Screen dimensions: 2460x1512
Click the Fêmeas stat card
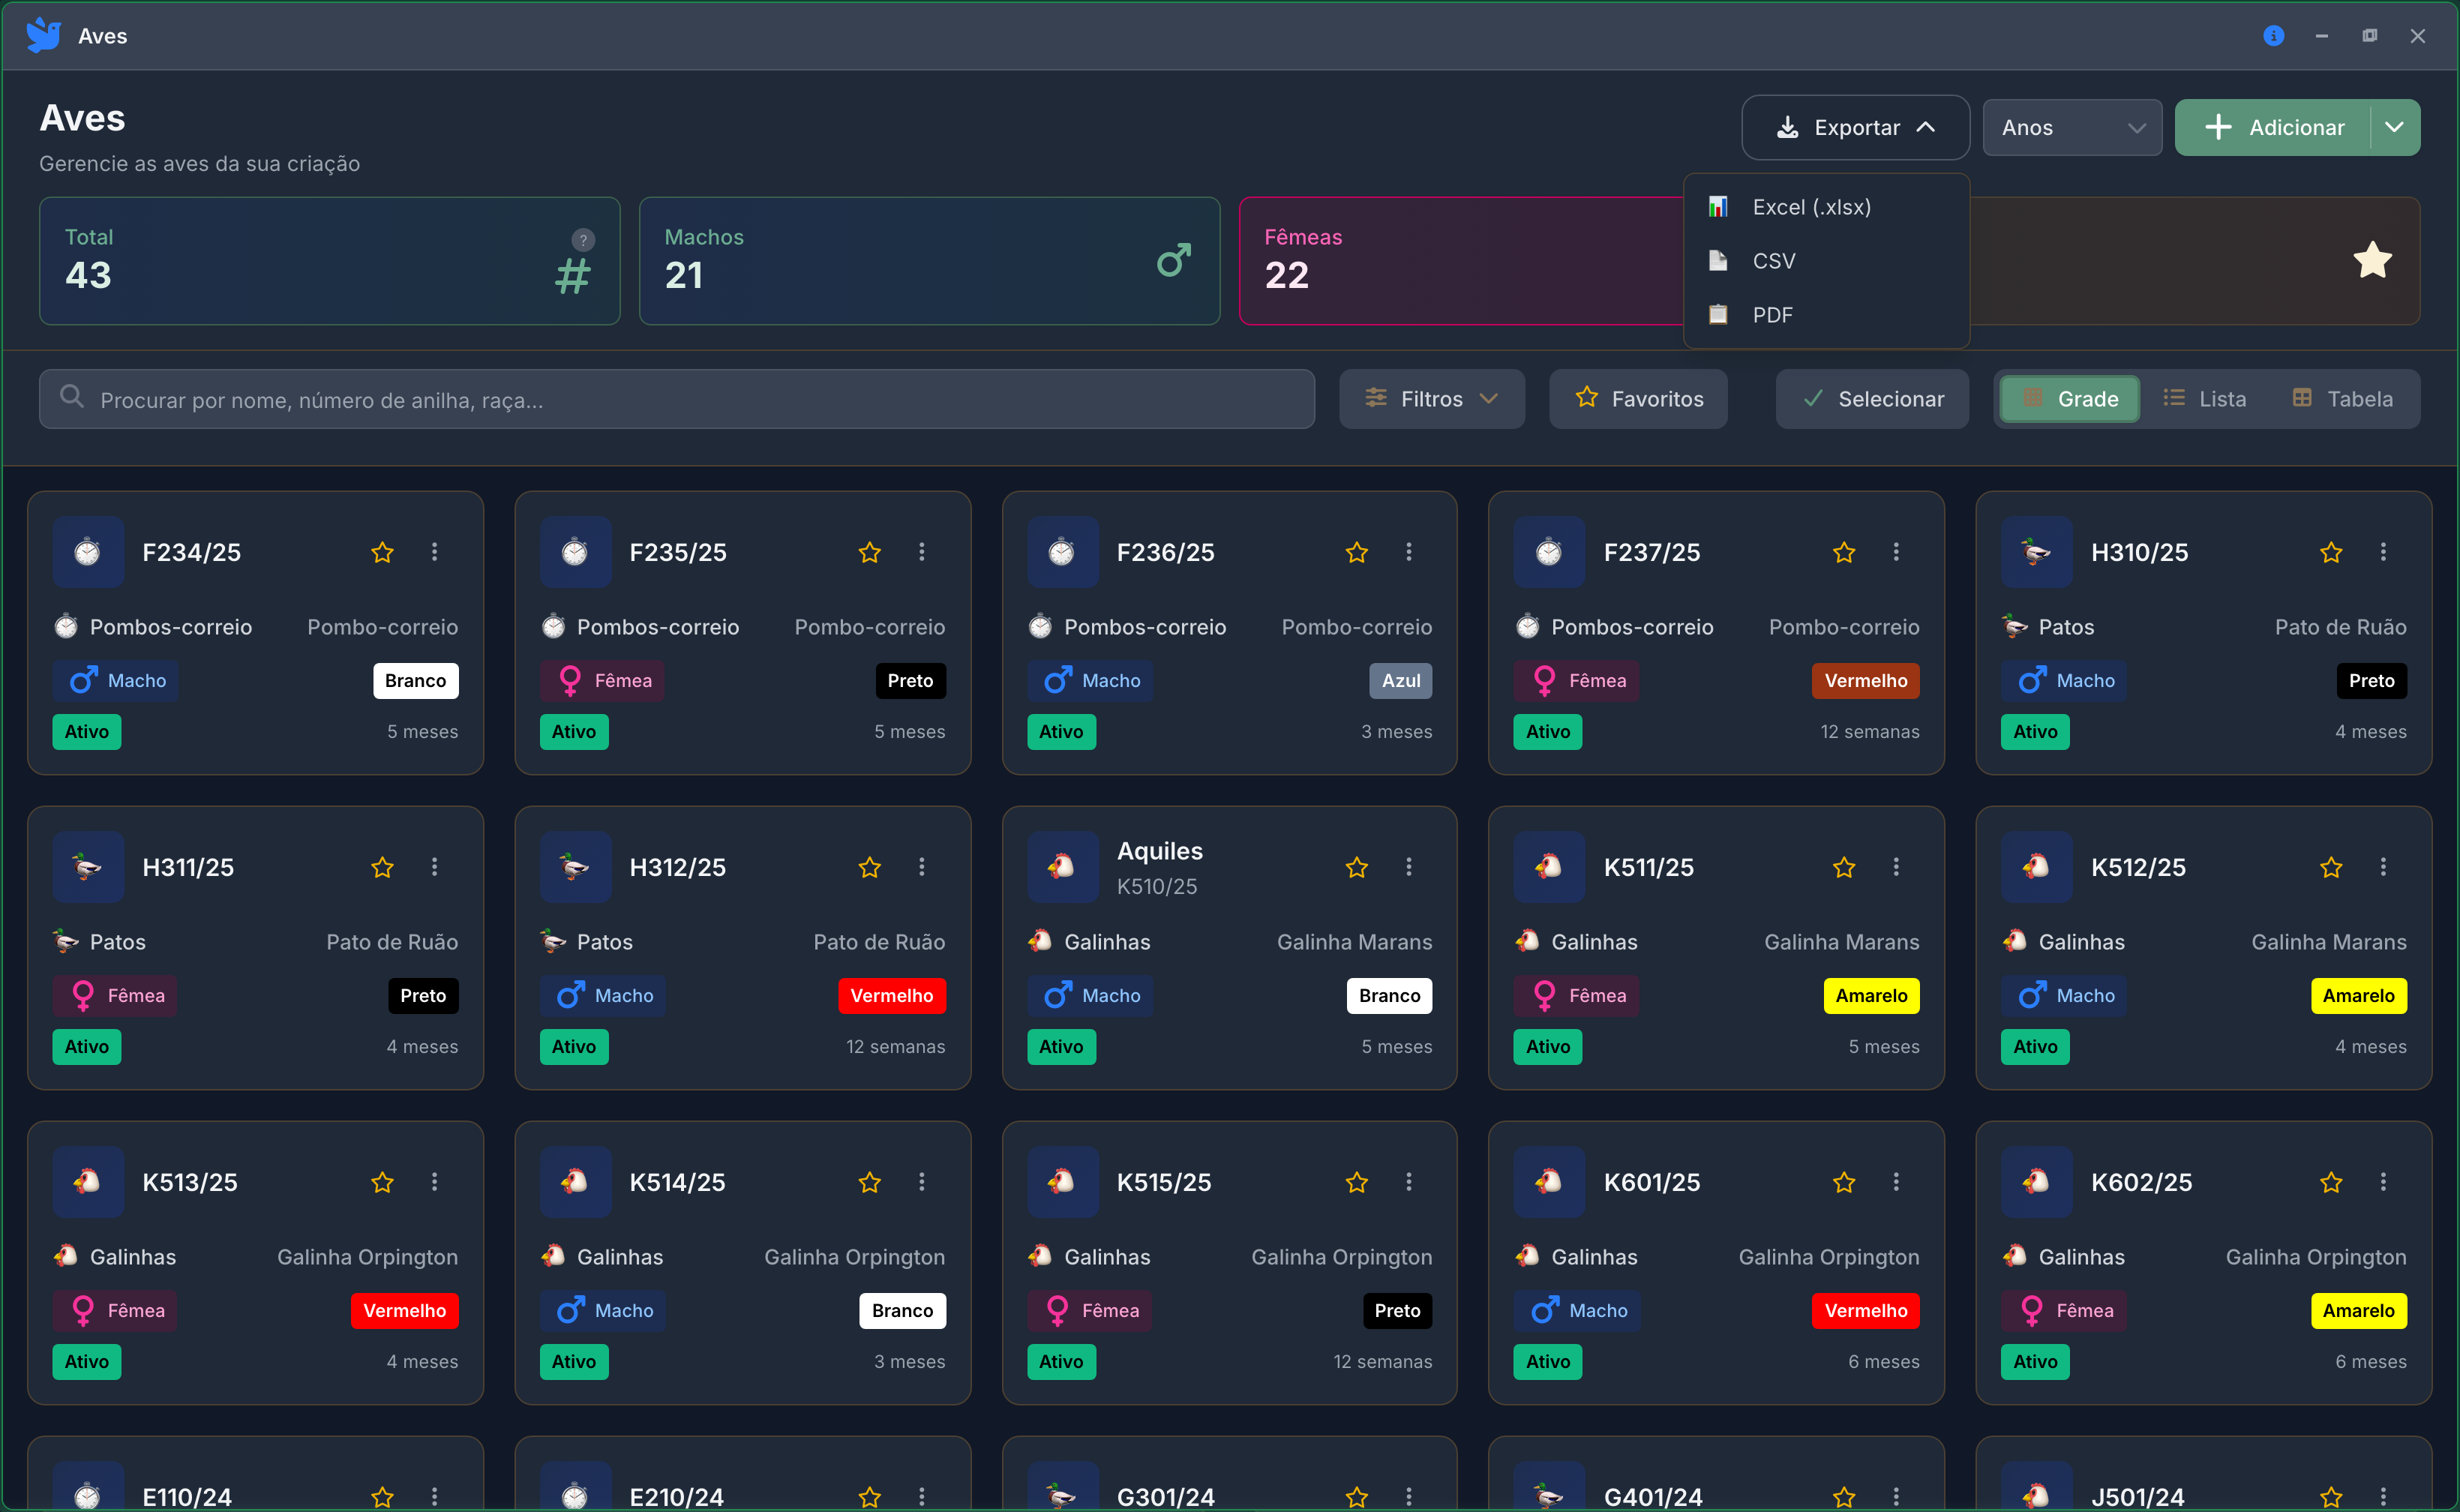click(1462, 261)
